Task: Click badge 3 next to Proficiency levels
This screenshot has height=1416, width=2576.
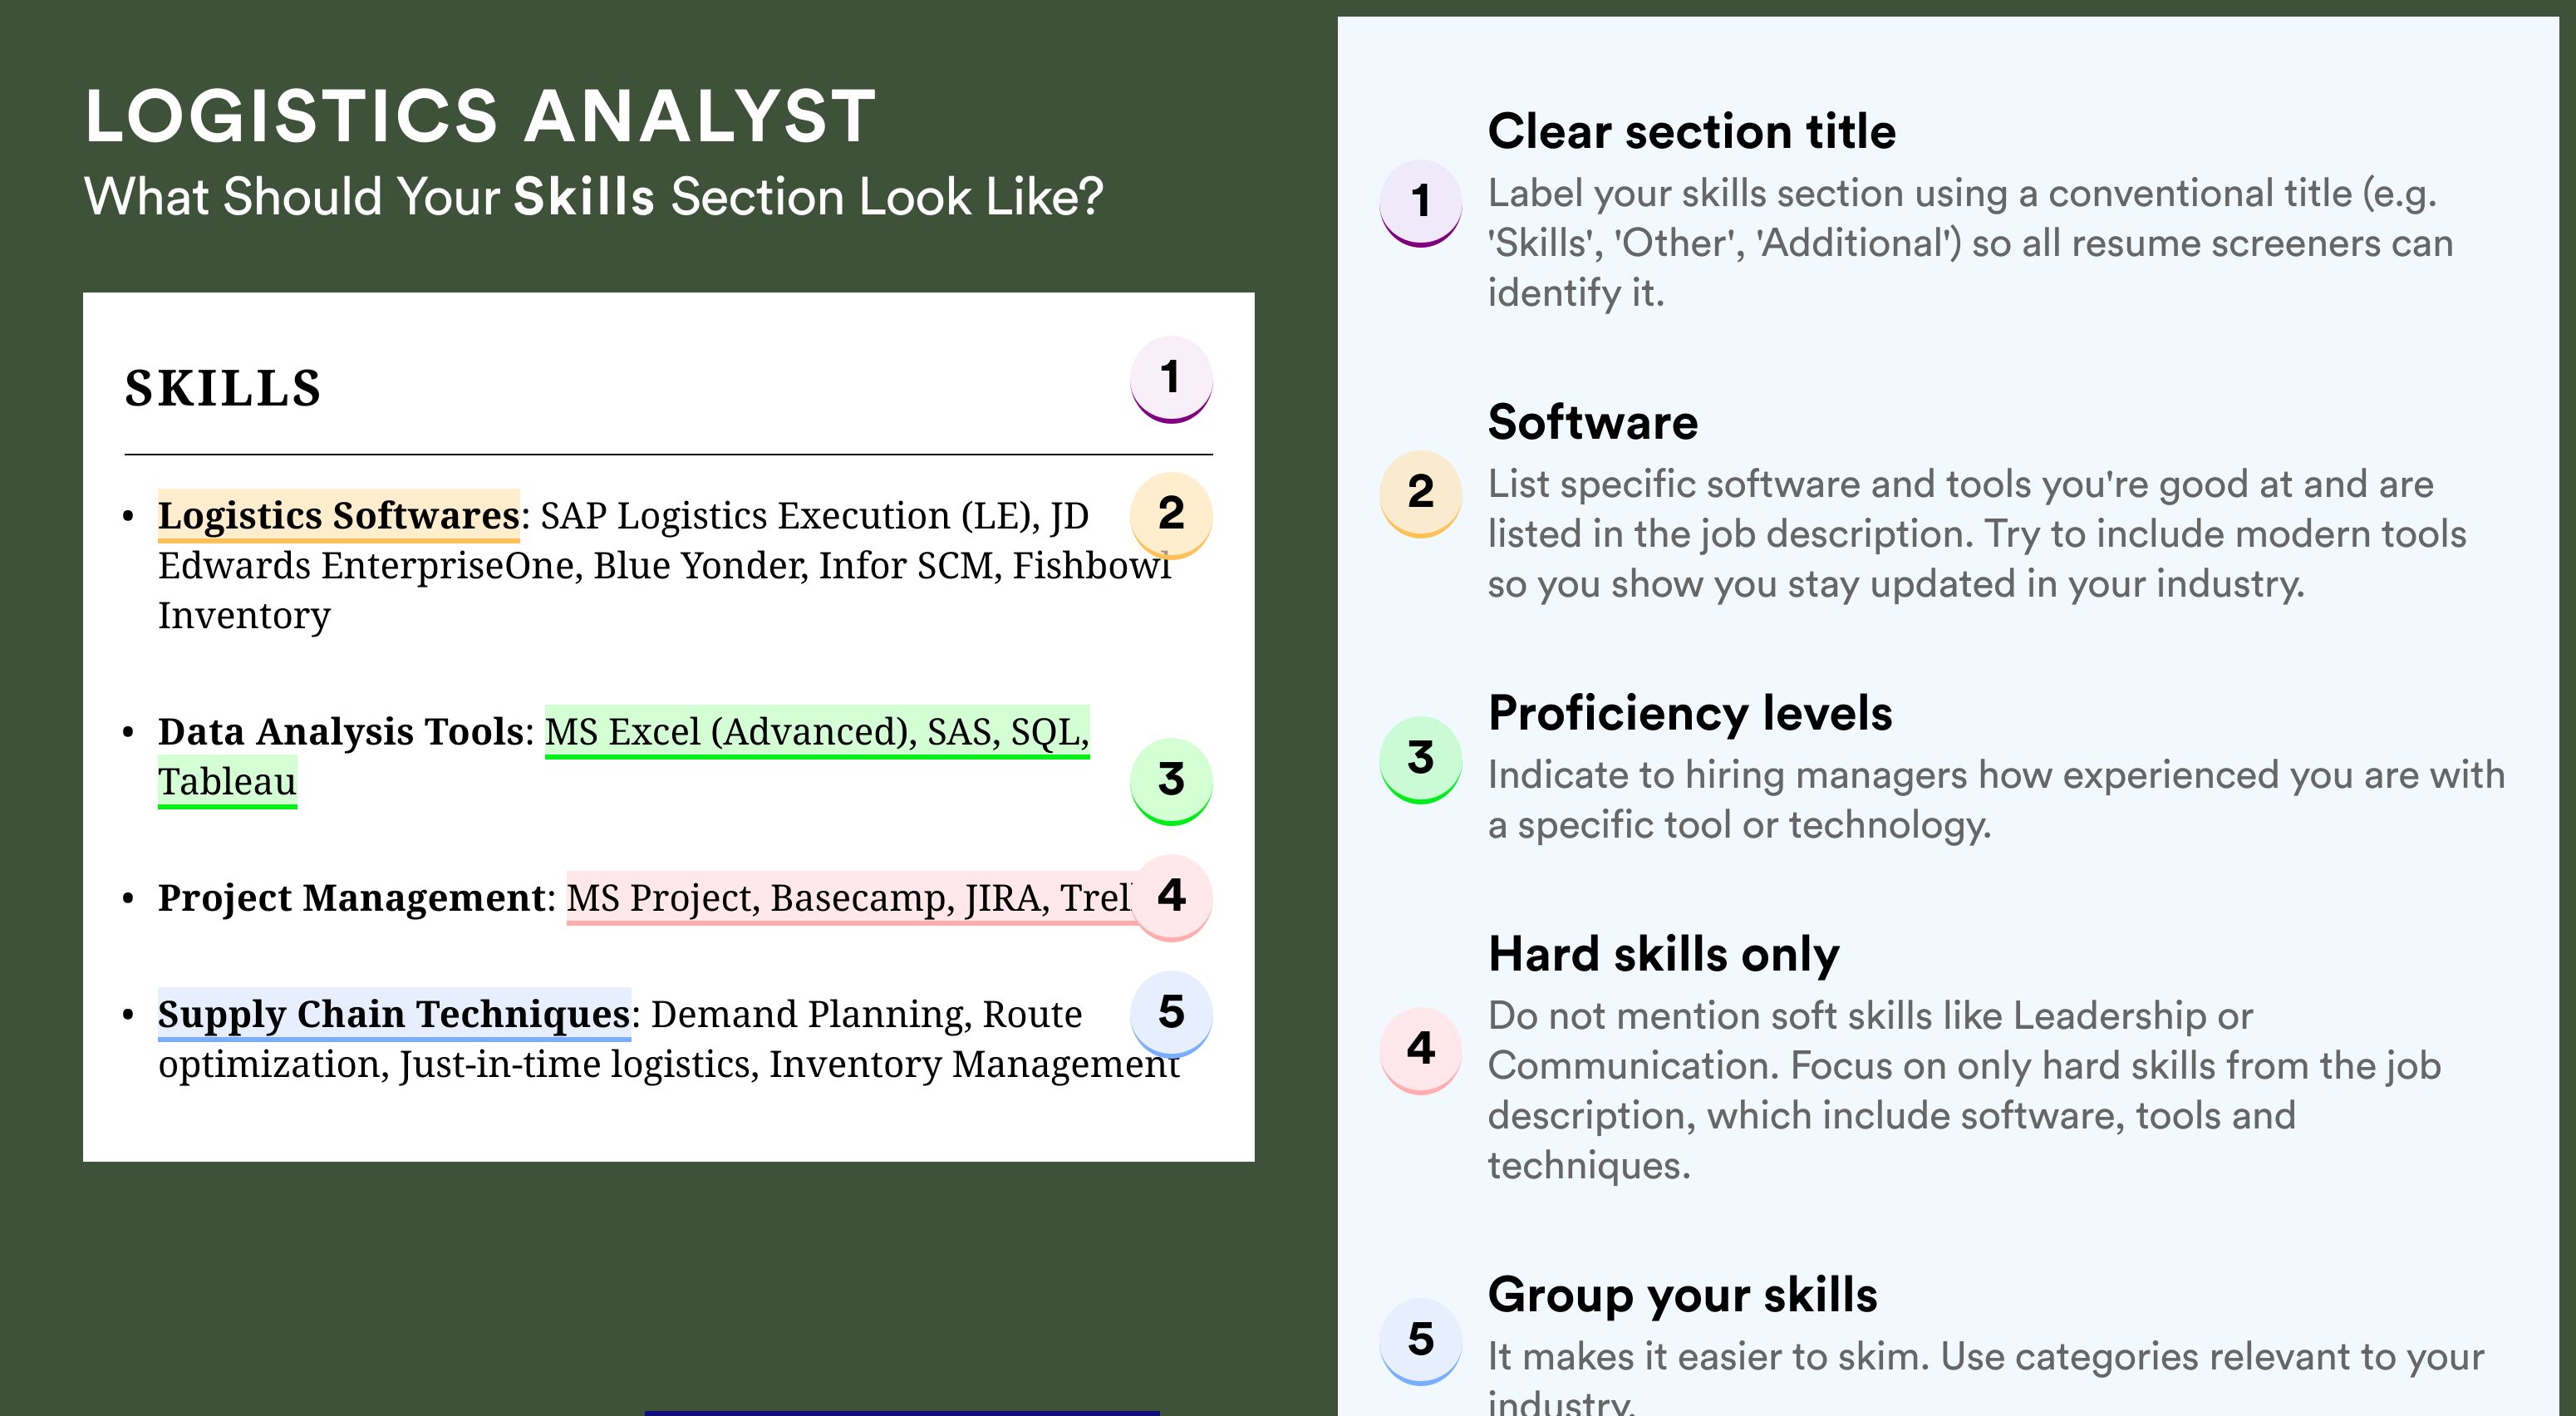Action: click(1421, 759)
